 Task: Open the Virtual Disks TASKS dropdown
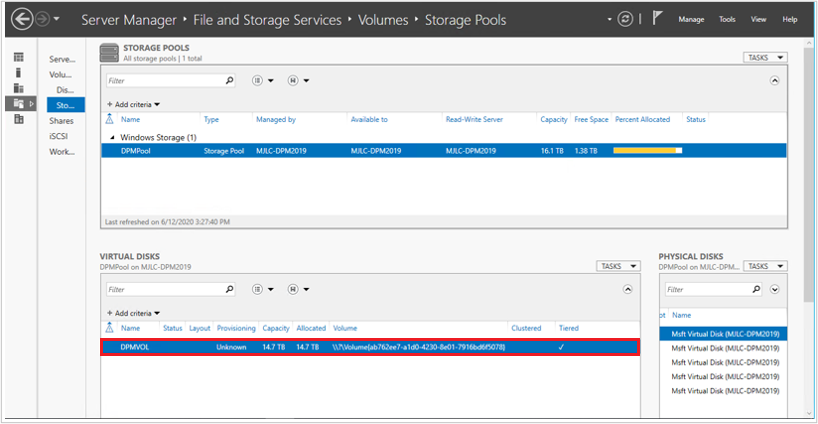618,267
